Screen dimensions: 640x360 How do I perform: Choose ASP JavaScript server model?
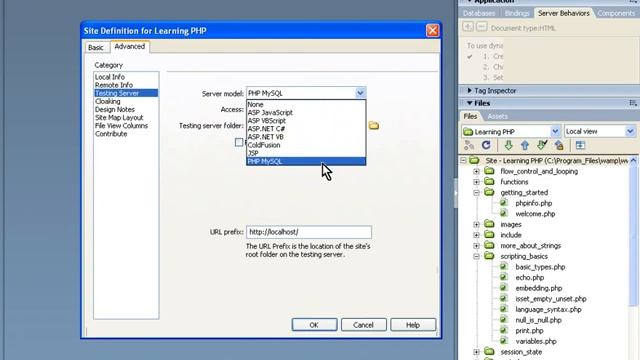pos(306,113)
